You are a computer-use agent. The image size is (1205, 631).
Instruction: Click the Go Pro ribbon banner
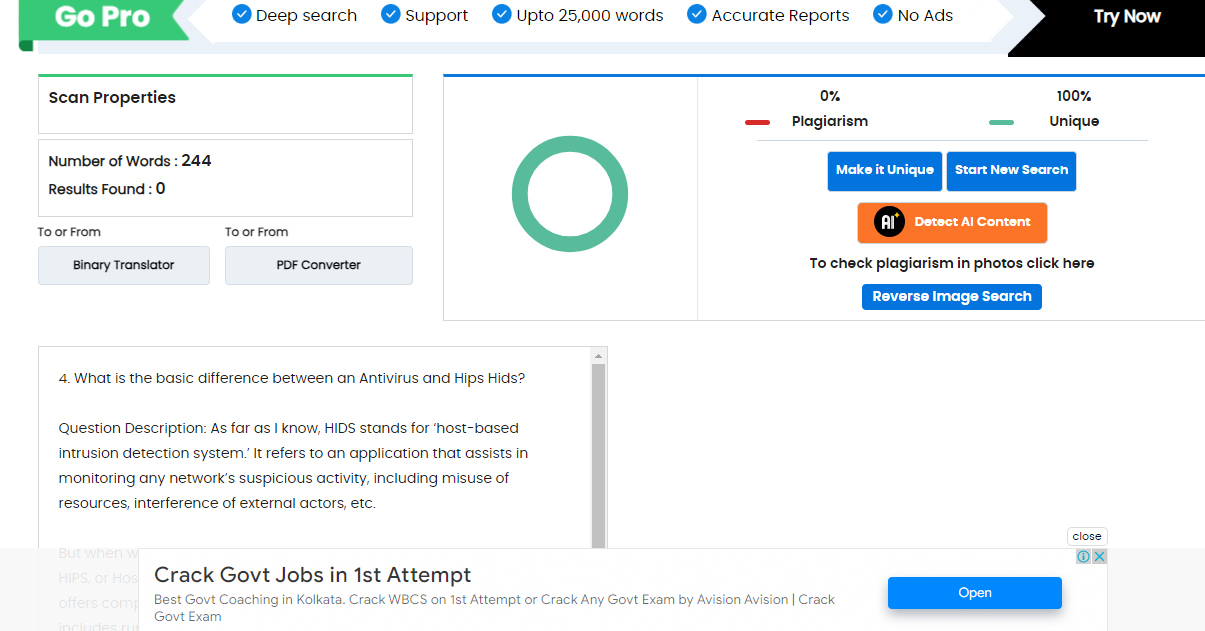(x=104, y=20)
